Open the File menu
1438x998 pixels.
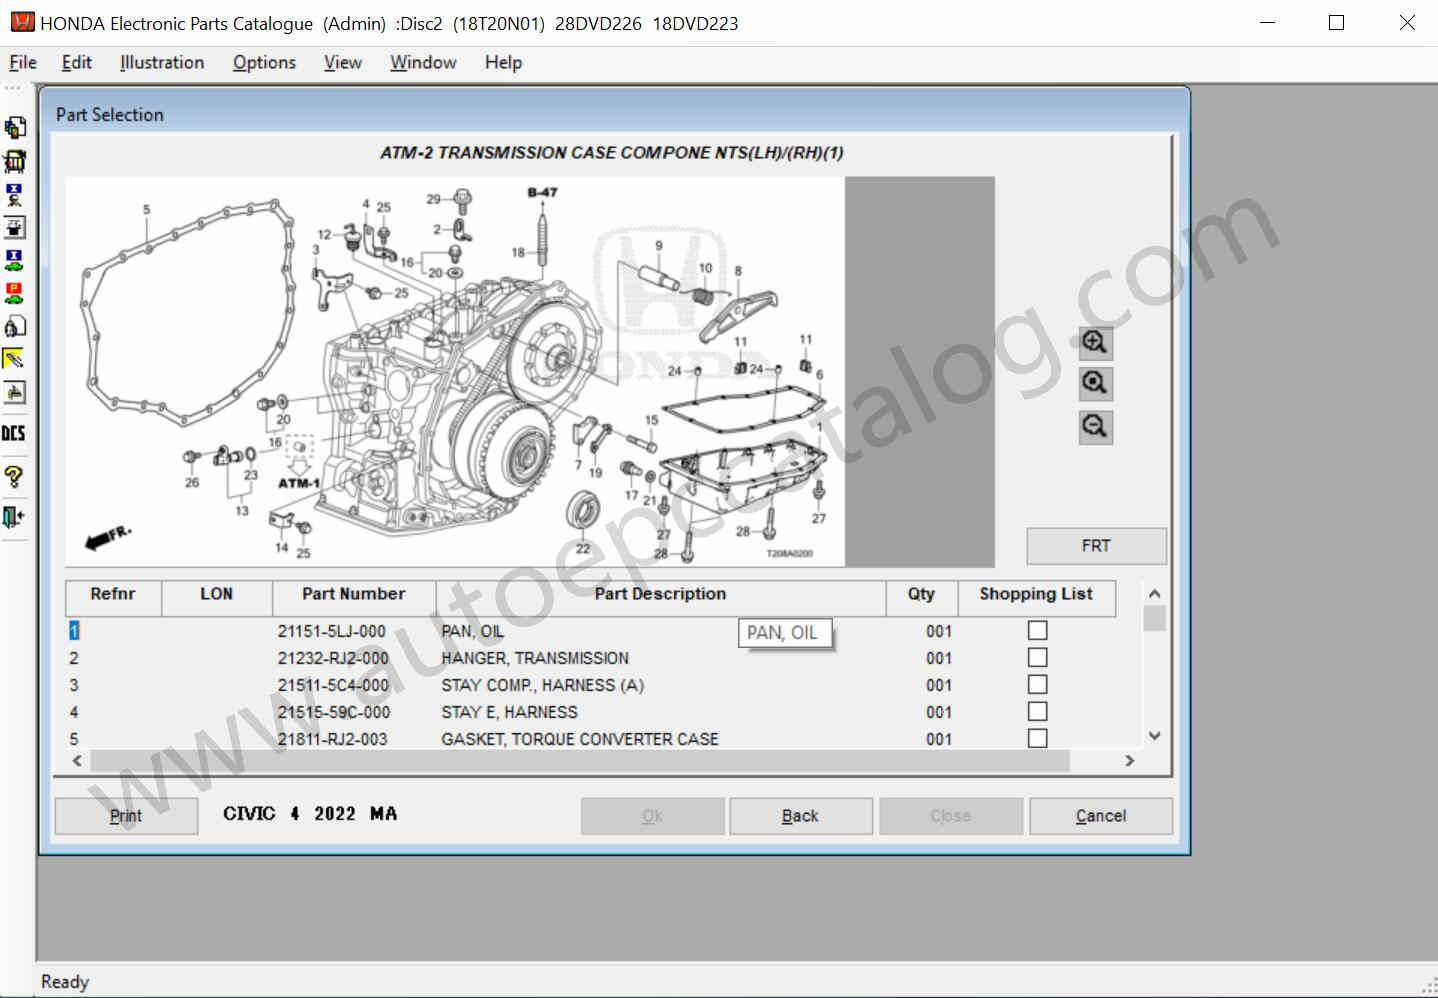(x=23, y=62)
